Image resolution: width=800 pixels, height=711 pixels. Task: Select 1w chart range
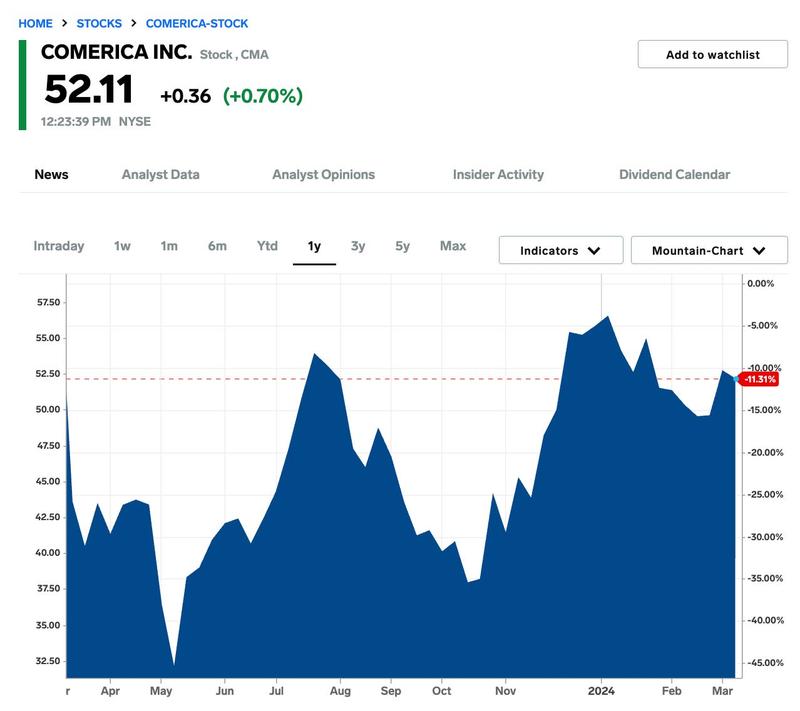click(122, 246)
